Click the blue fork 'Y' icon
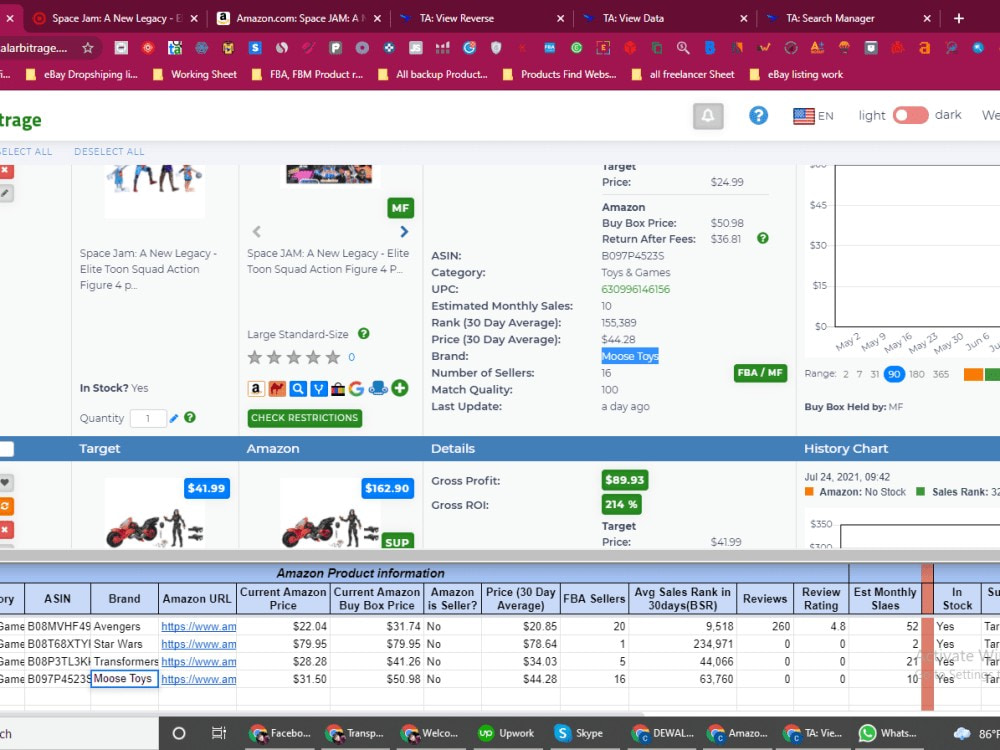1000x750 pixels. coord(319,388)
